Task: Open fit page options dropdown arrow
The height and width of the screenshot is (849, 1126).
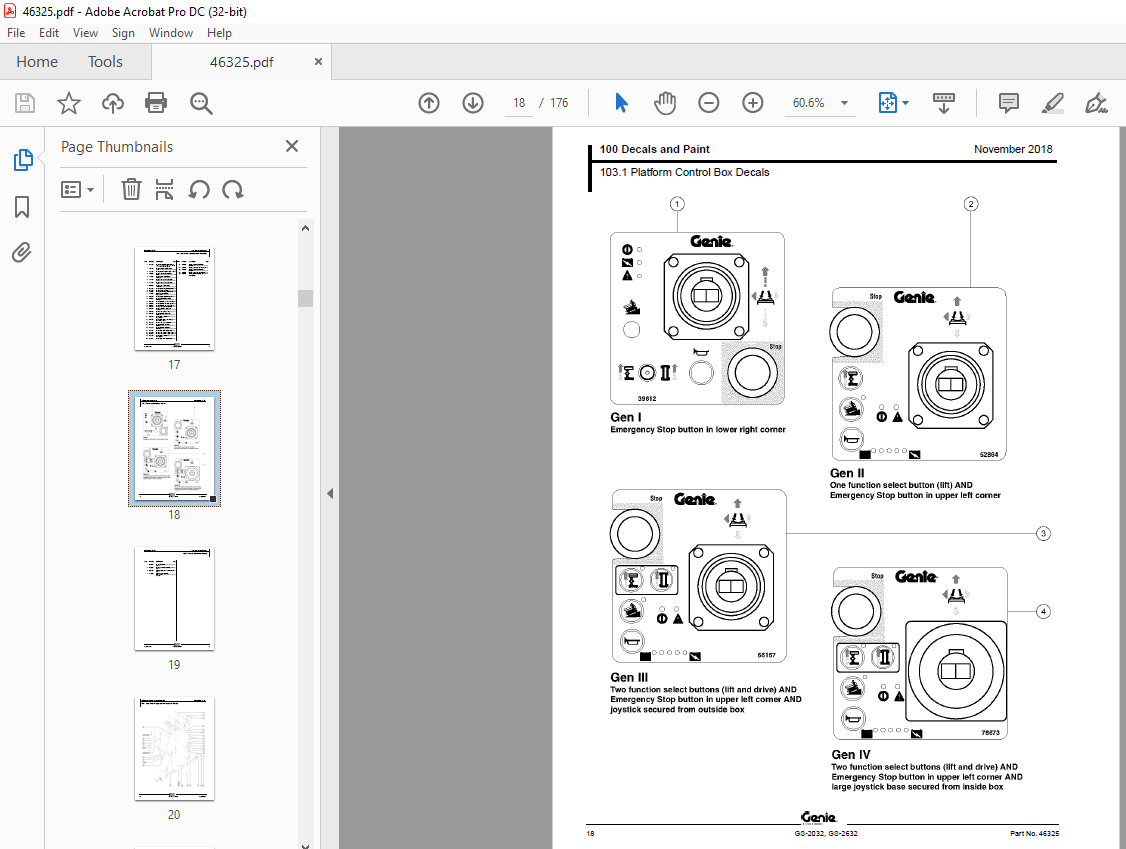Action: click(906, 103)
